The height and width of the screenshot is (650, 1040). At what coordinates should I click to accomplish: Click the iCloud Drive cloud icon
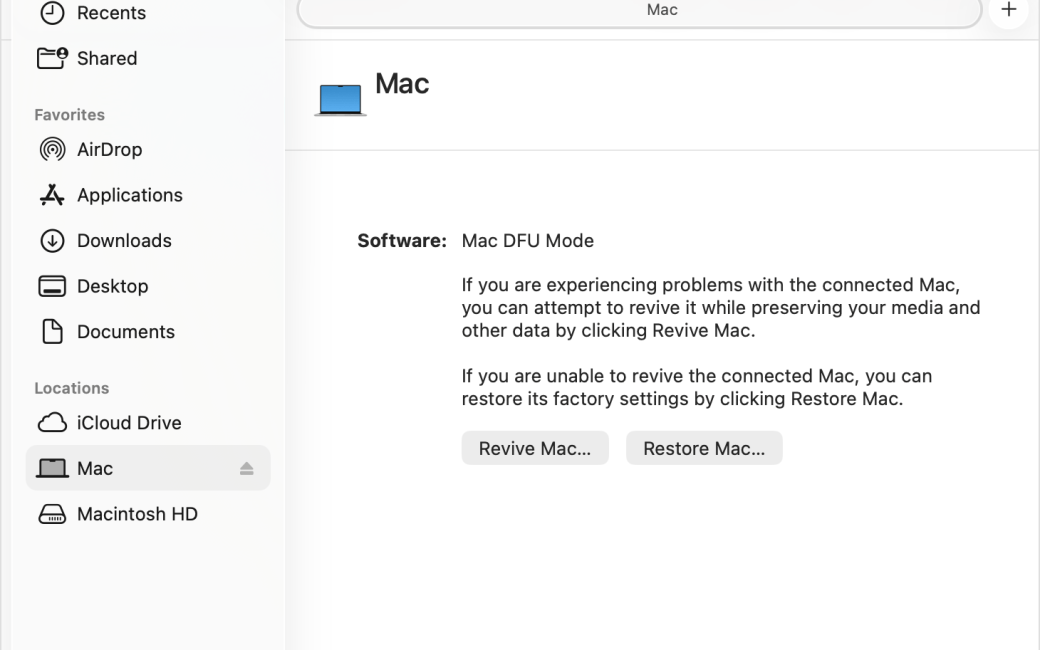[x=52, y=422]
